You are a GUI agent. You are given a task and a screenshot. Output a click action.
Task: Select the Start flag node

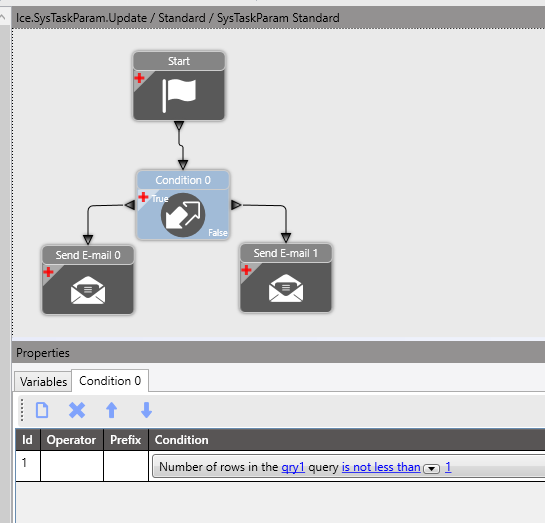(179, 86)
